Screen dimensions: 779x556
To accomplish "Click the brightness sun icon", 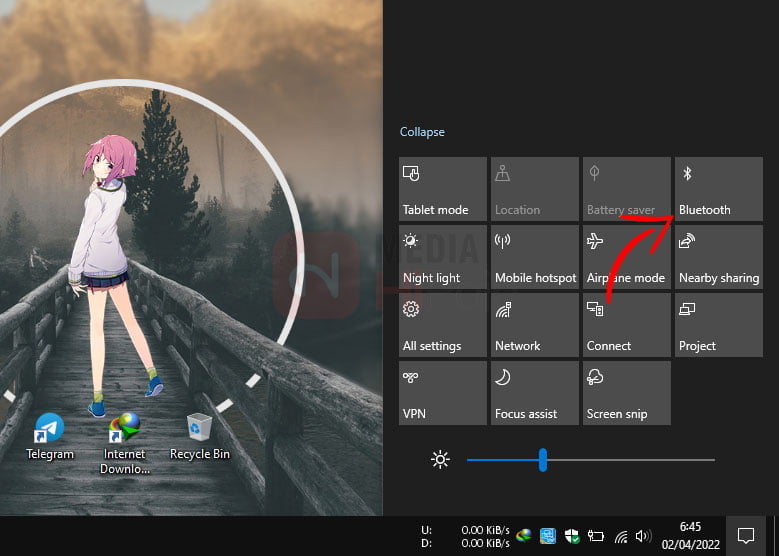I will pos(440,460).
